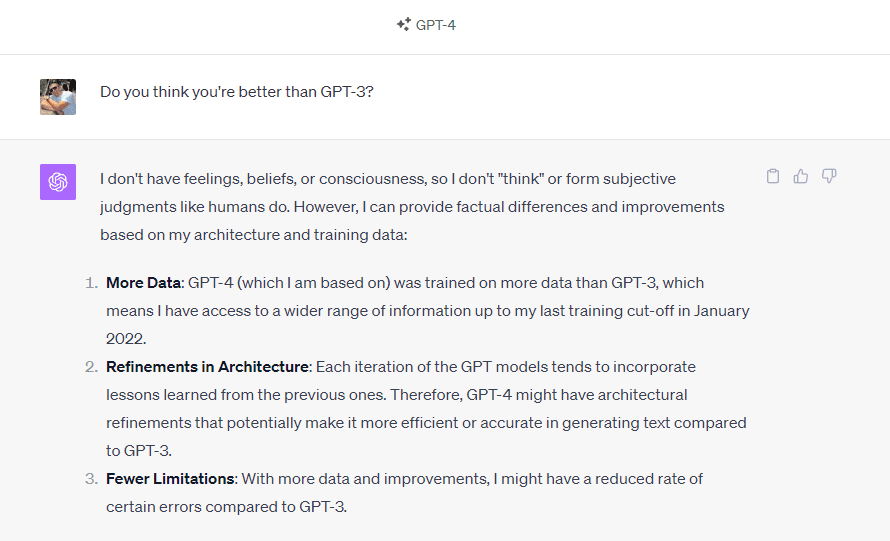The height and width of the screenshot is (541, 890).
Task: Copy the response with the clipboard icon
Action: pyautogui.click(x=773, y=176)
